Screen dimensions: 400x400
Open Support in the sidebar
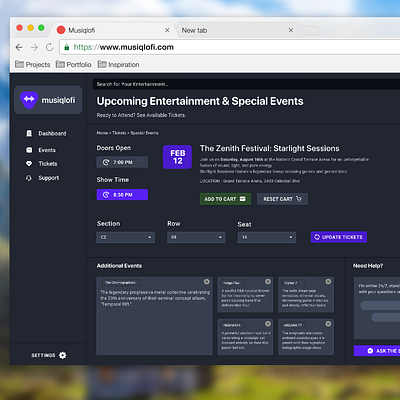pyautogui.click(x=43, y=178)
